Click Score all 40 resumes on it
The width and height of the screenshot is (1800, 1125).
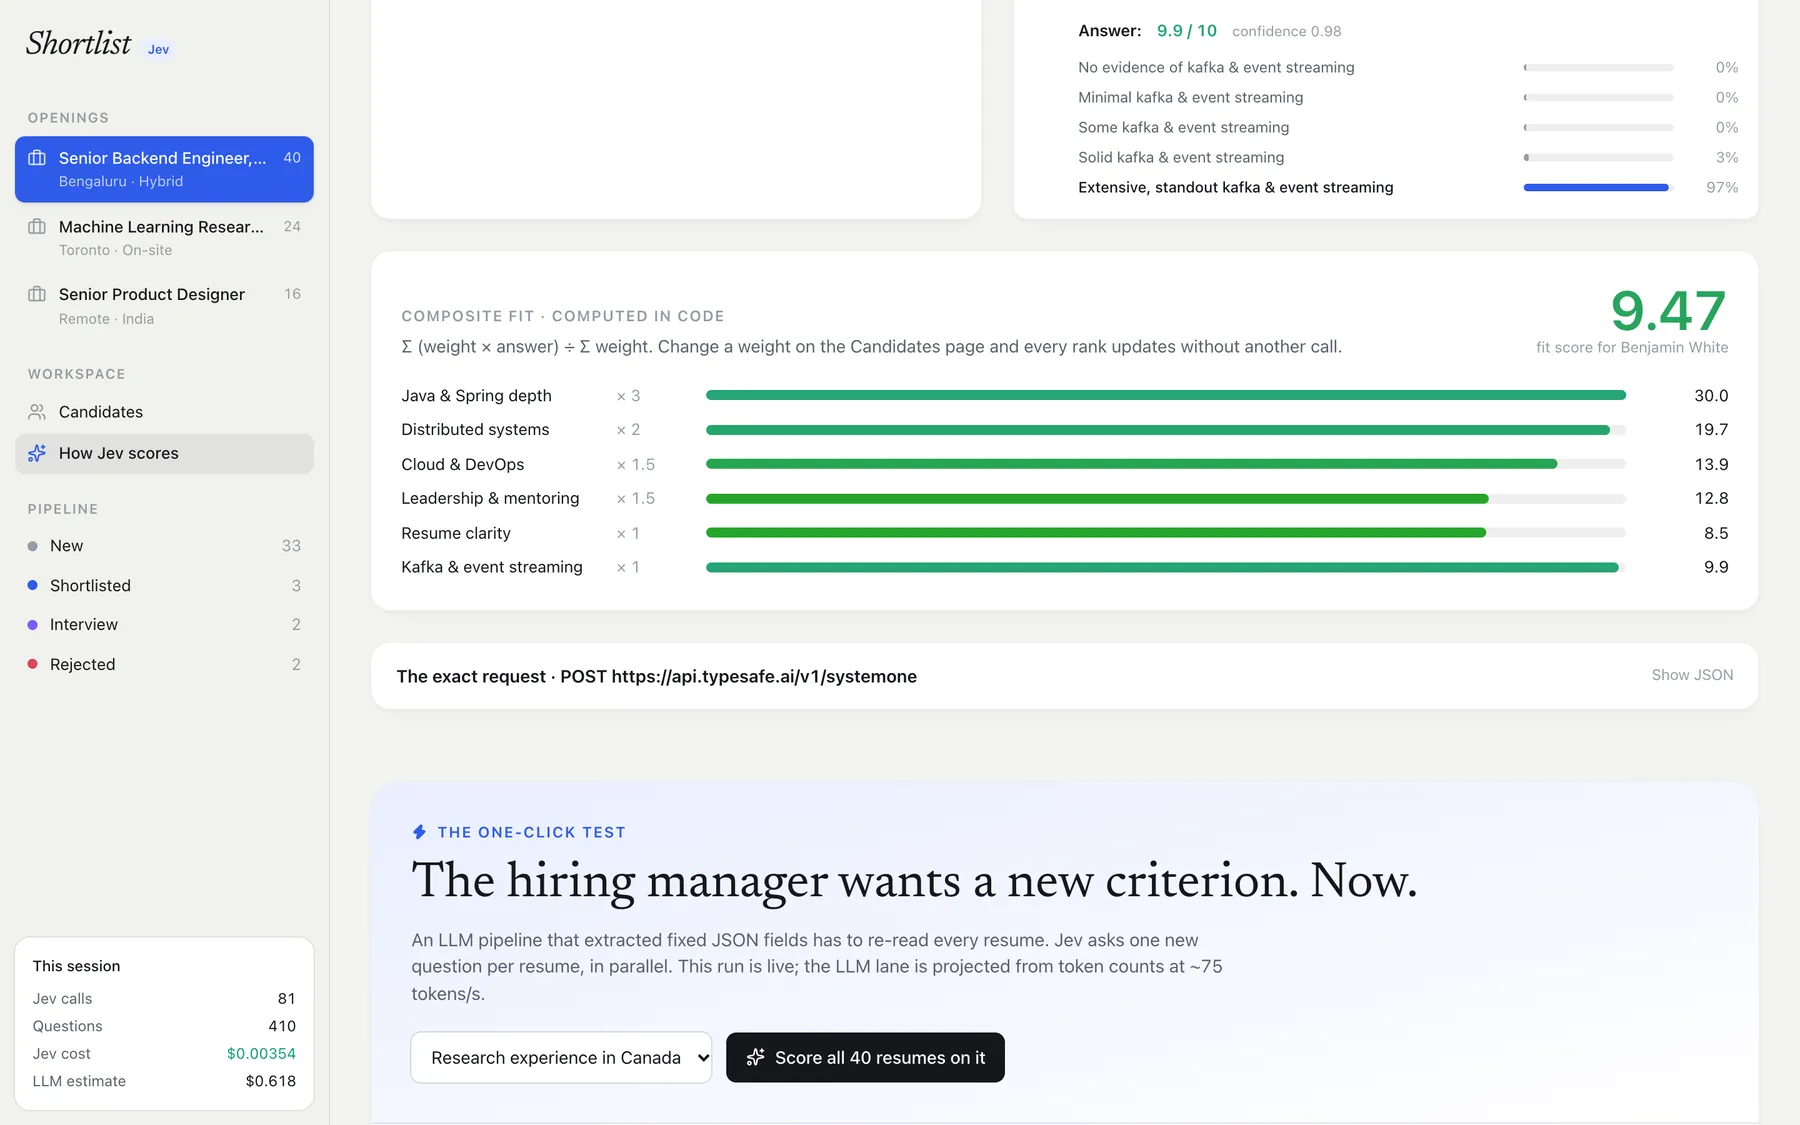pyautogui.click(x=865, y=1057)
